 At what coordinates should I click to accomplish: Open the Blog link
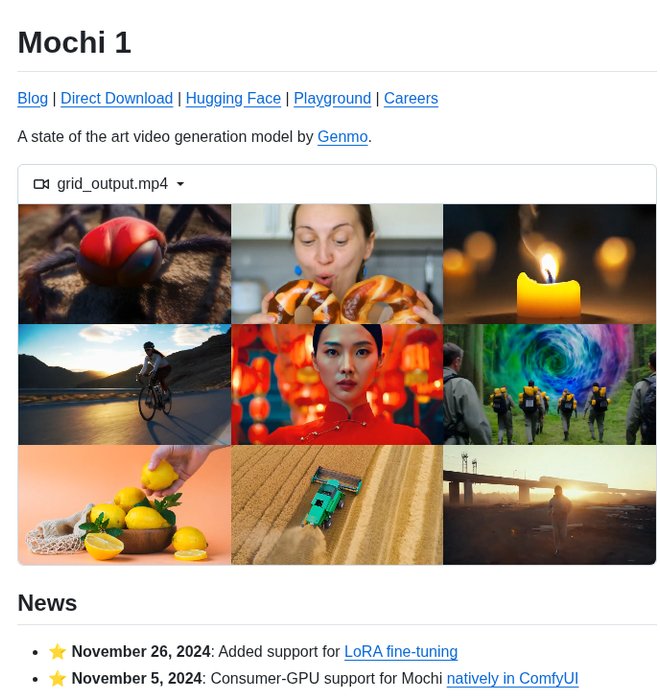(x=33, y=98)
